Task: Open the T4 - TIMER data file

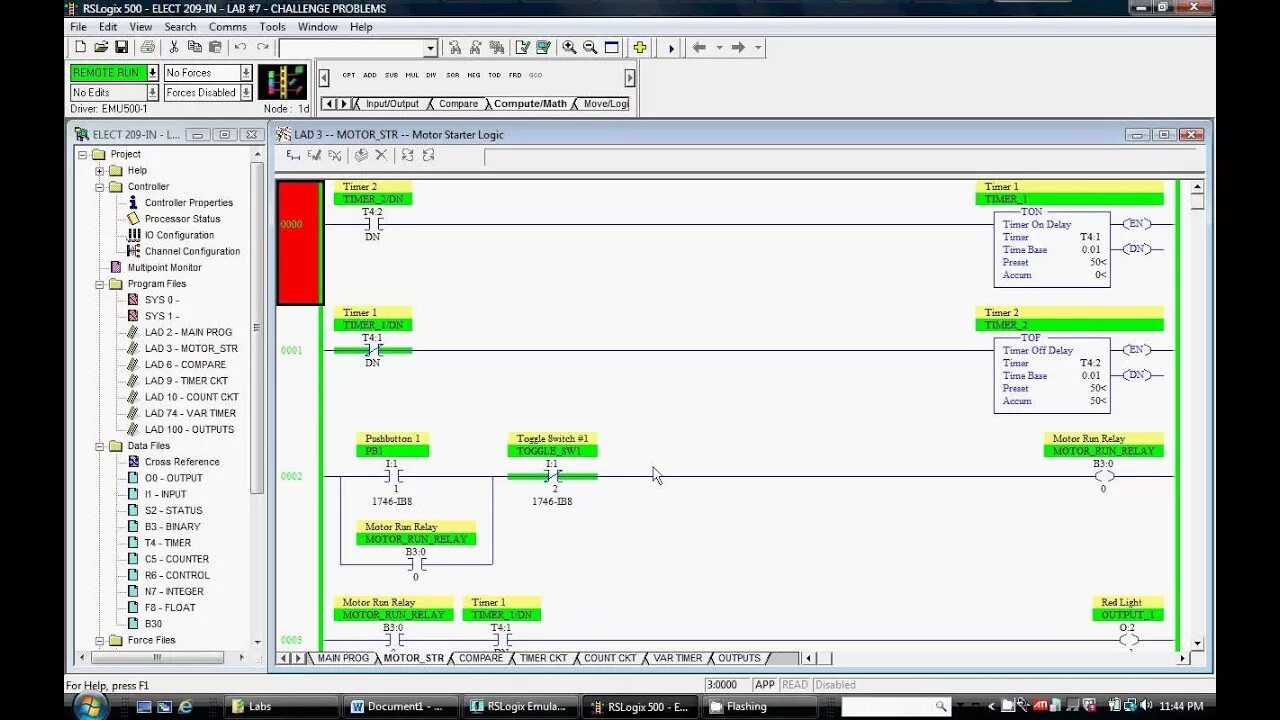Action: coord(168,543)
